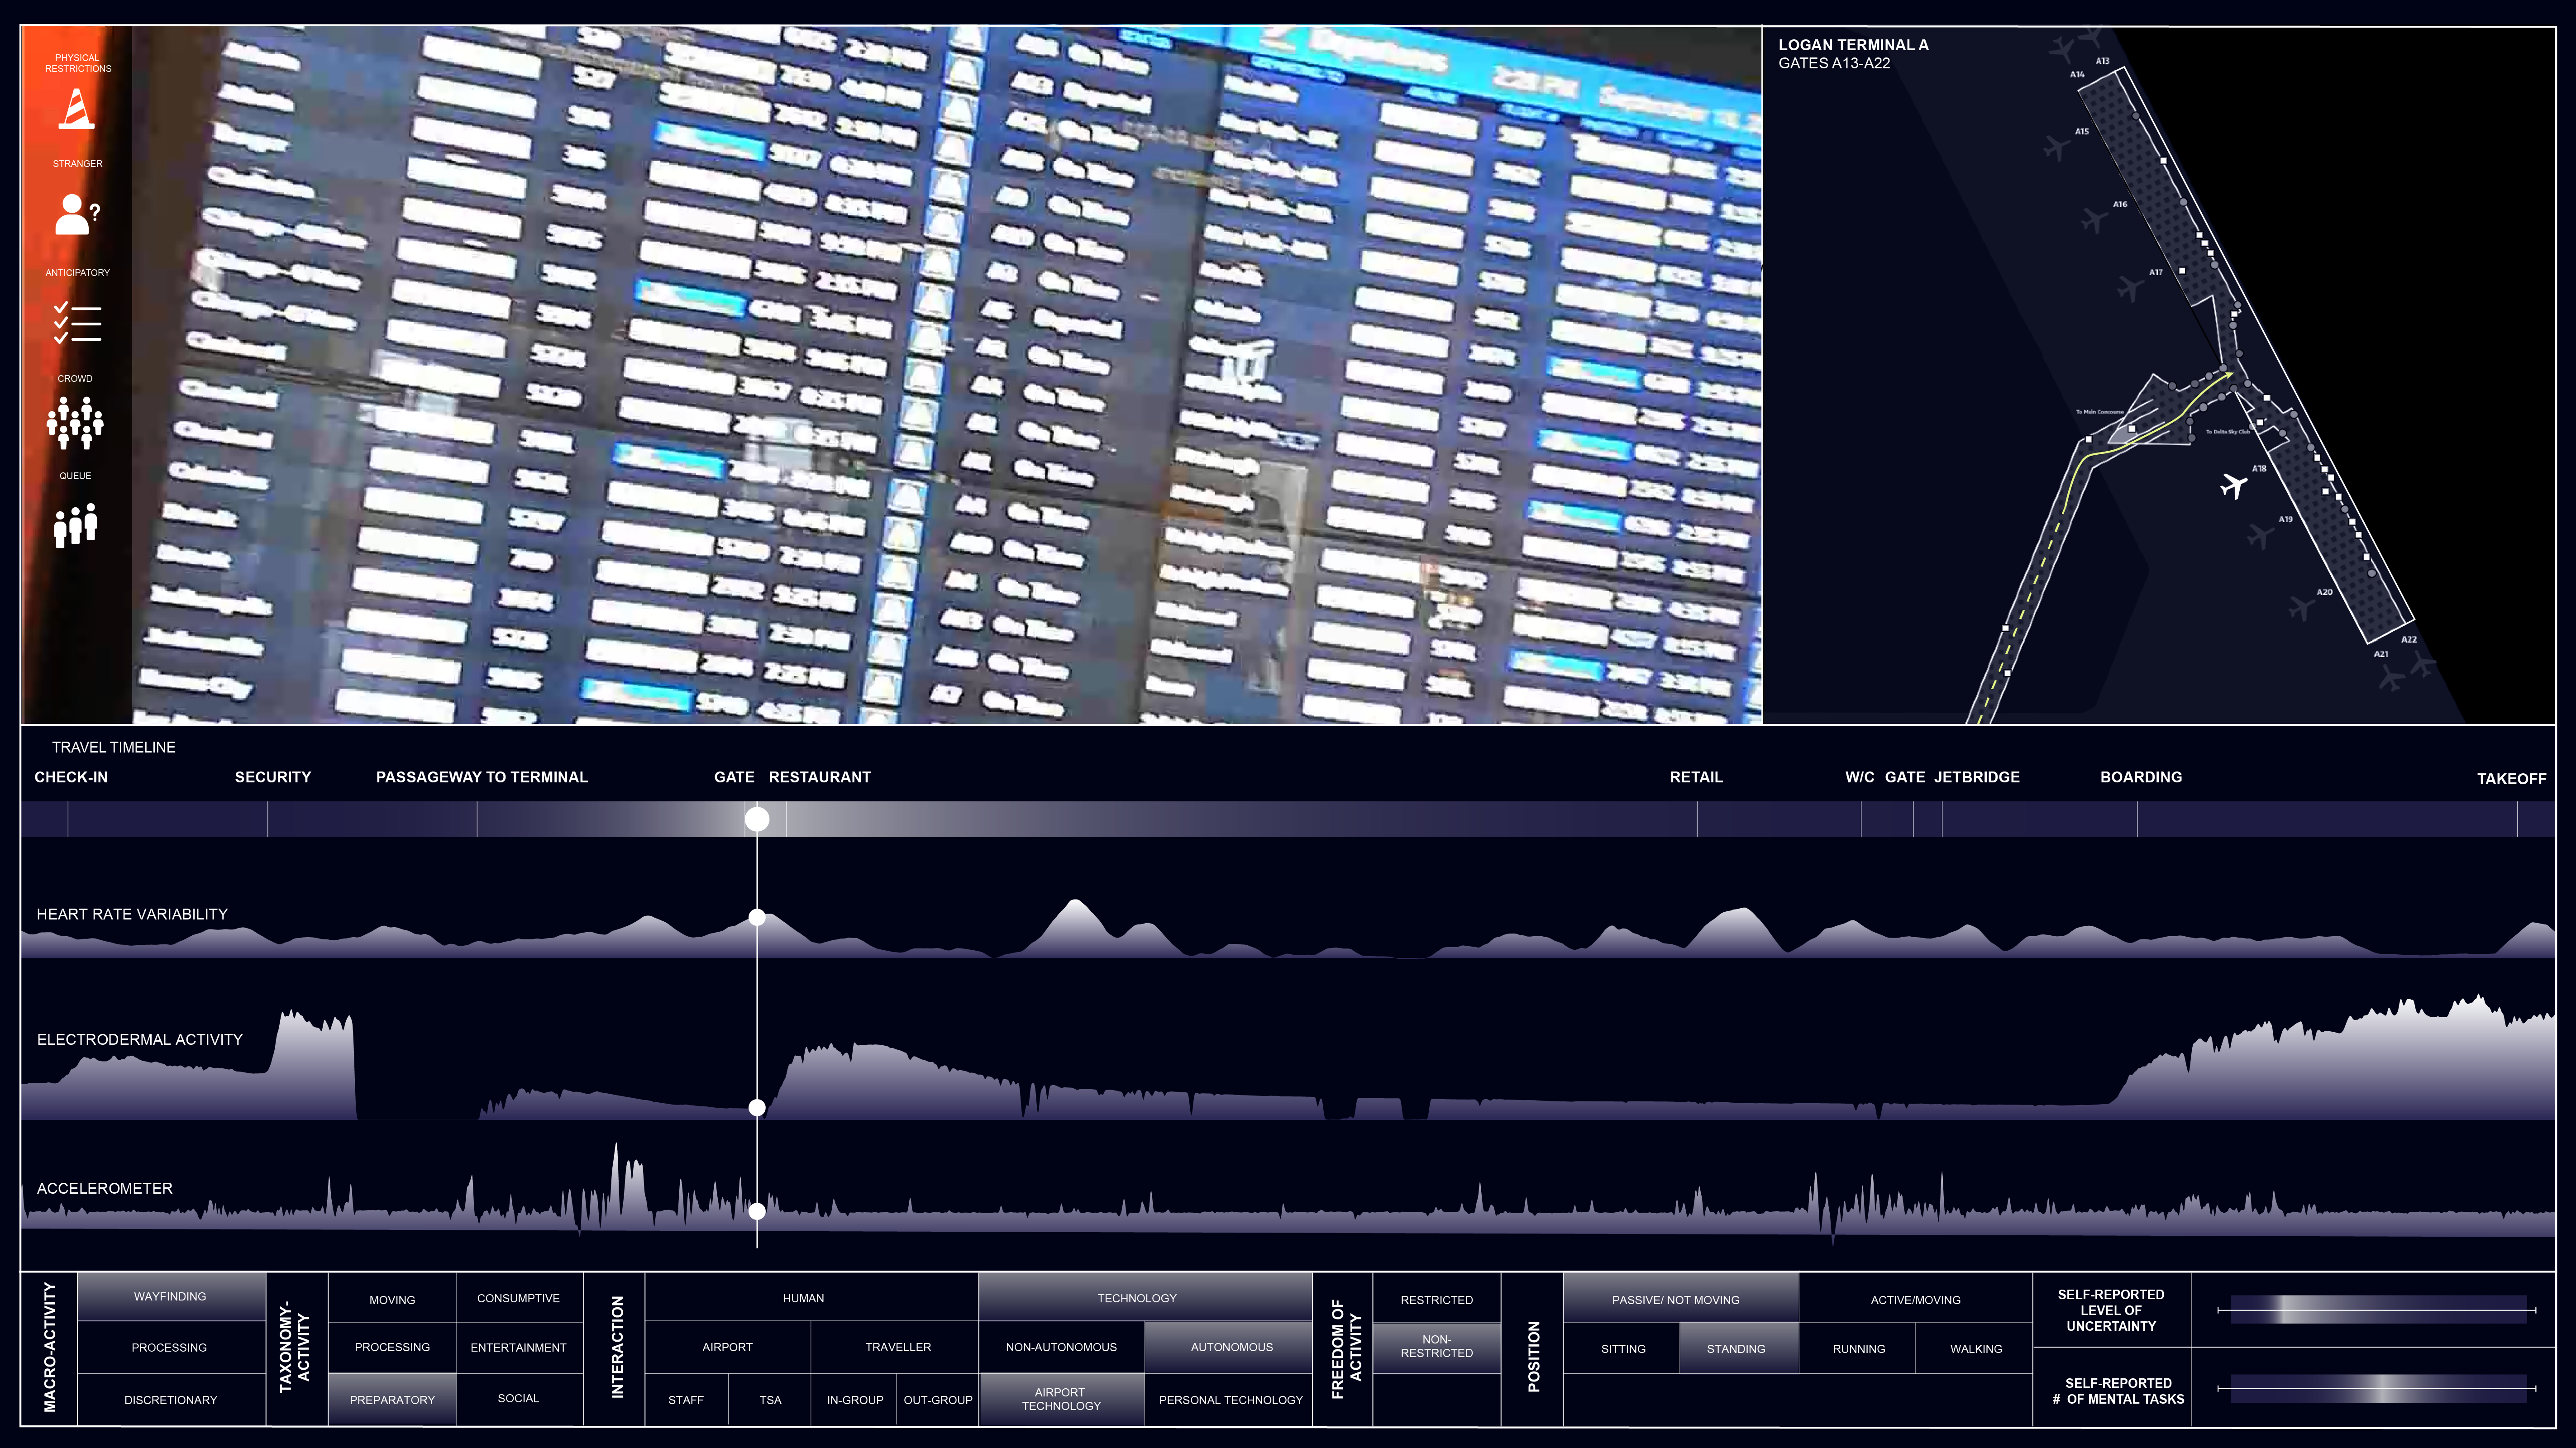Screen dimensions: 2576x1448
Task: Select PROCESSING under Macro-Activity
Action: [171, 1347]
